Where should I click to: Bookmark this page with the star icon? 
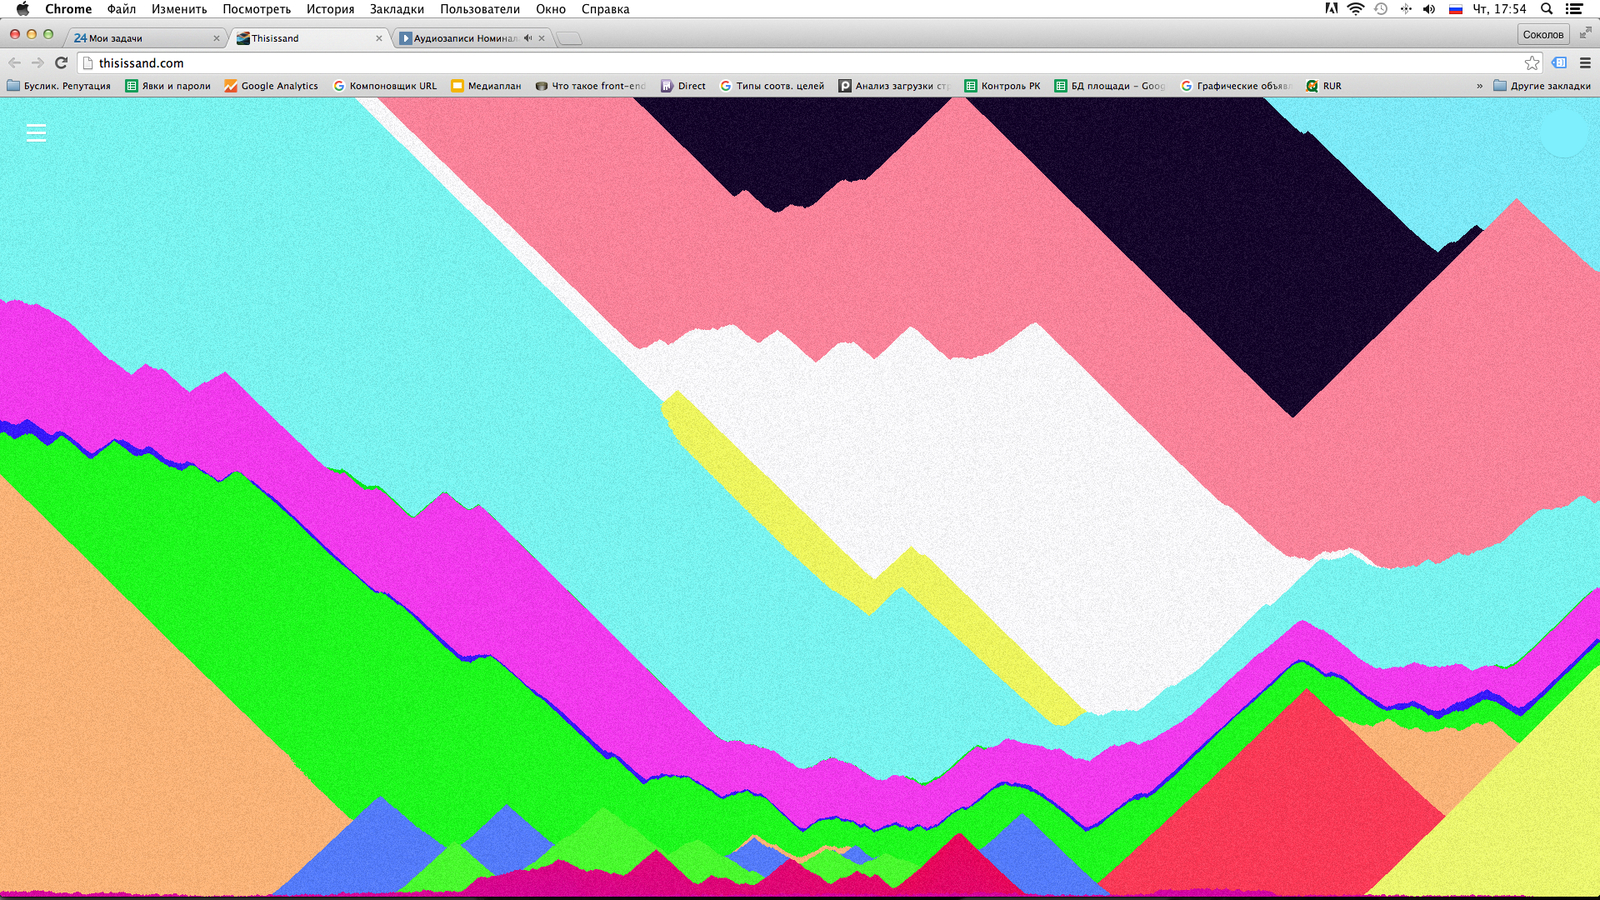coord(1532,63)
